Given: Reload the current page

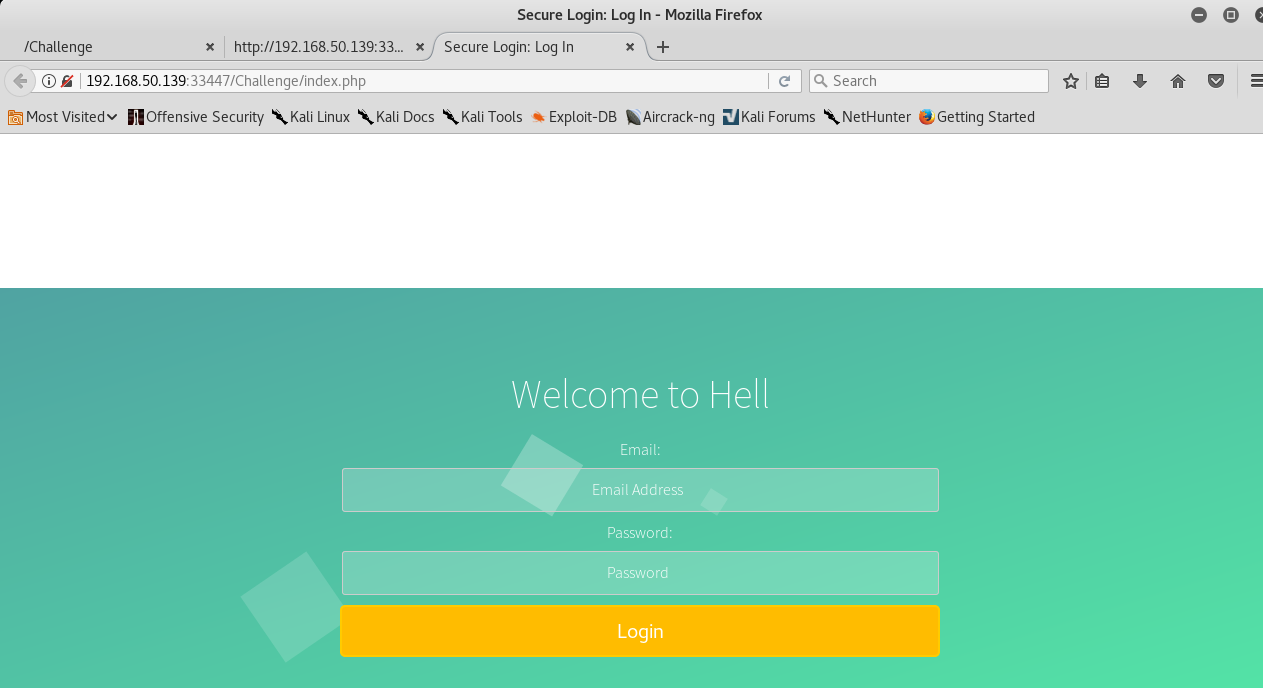Looking at the screenshot, I should tap(785, 81).
